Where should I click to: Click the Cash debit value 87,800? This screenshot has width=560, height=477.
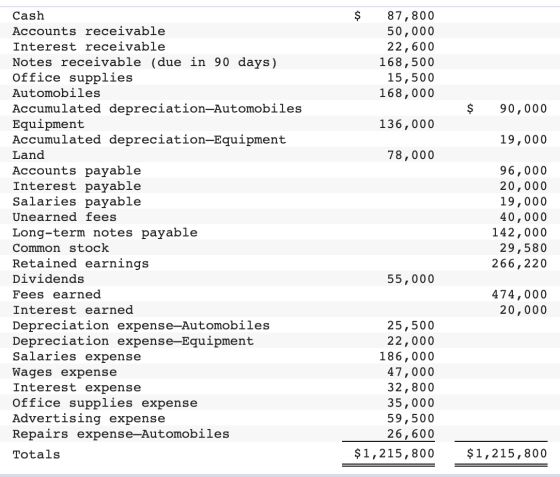[411, 16]
